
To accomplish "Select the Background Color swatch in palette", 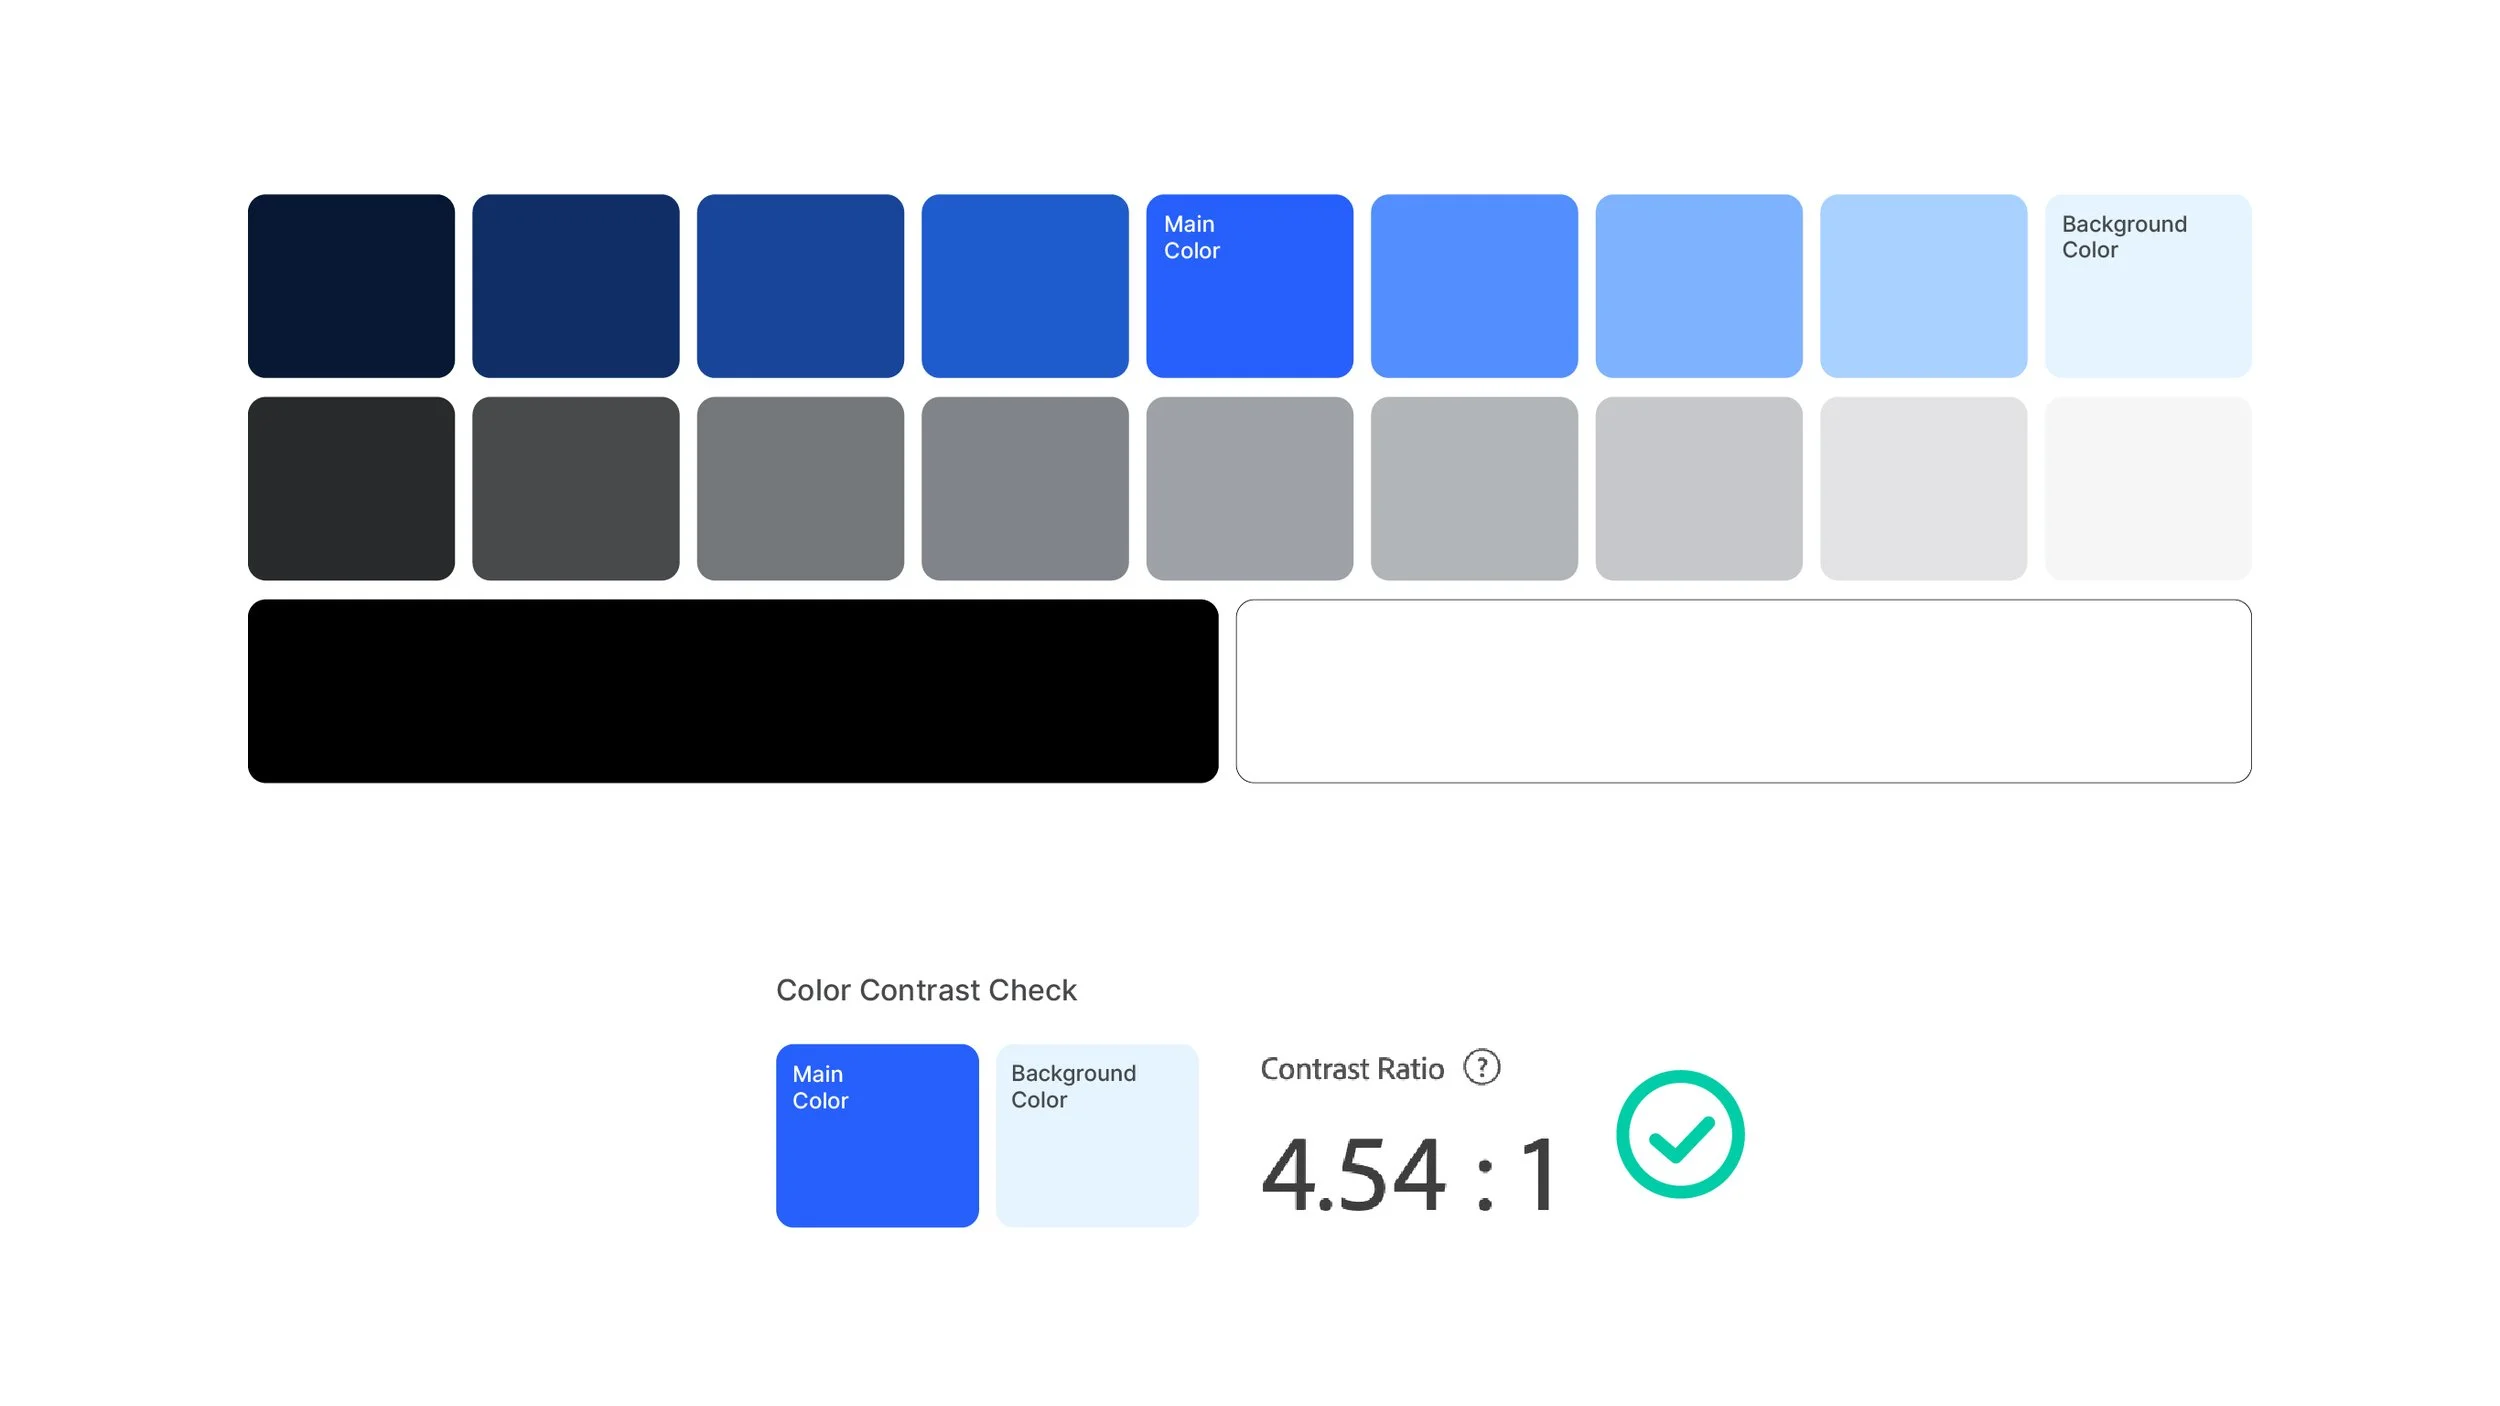I will click(2148, 286).
